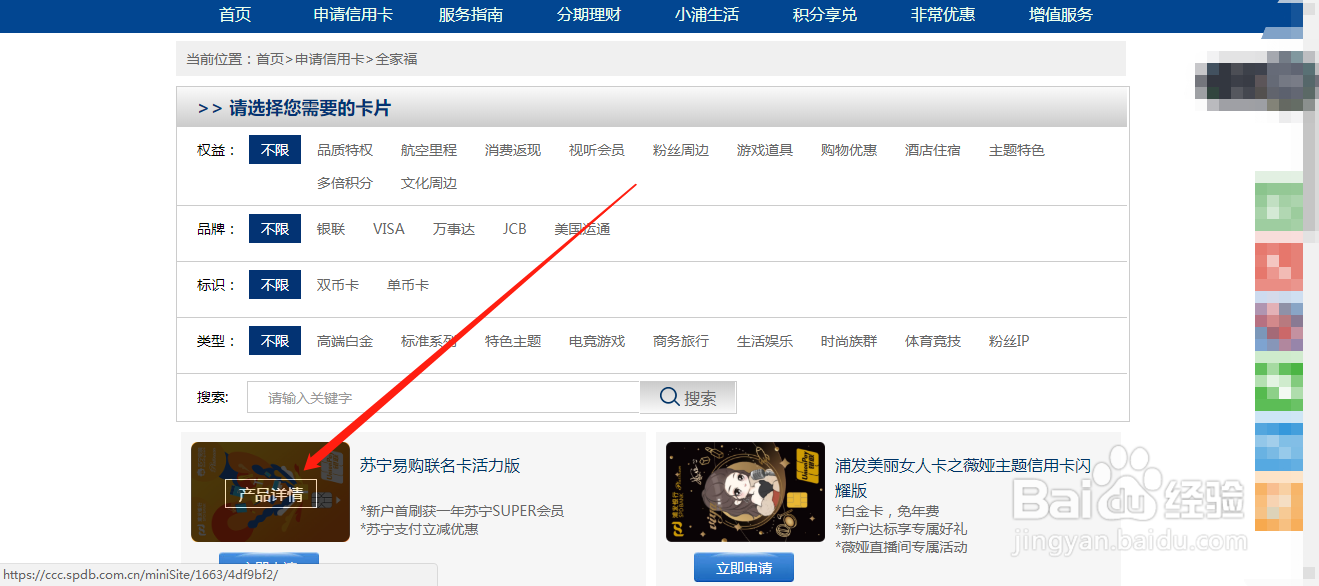Click 立即申请 under the 薇娅 card
Screen dimensions: 1319x586
(x=744, y=568)
